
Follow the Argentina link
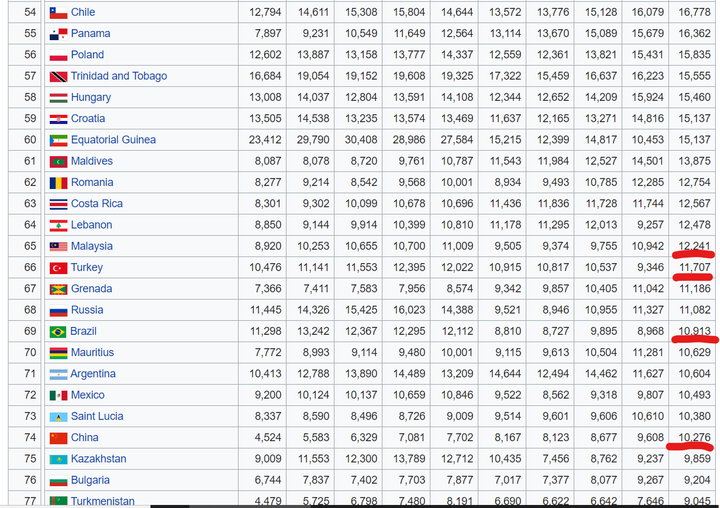coord(93,374)
